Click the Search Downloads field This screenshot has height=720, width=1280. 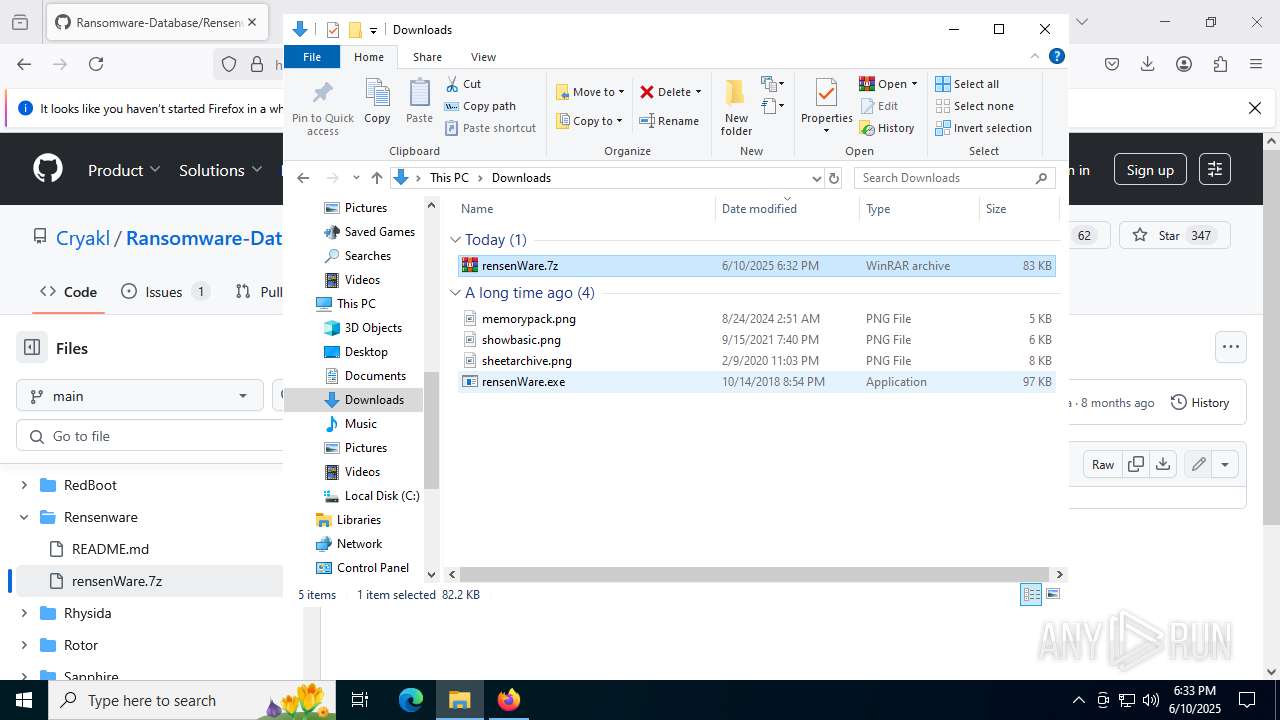[x=955, y=178]
